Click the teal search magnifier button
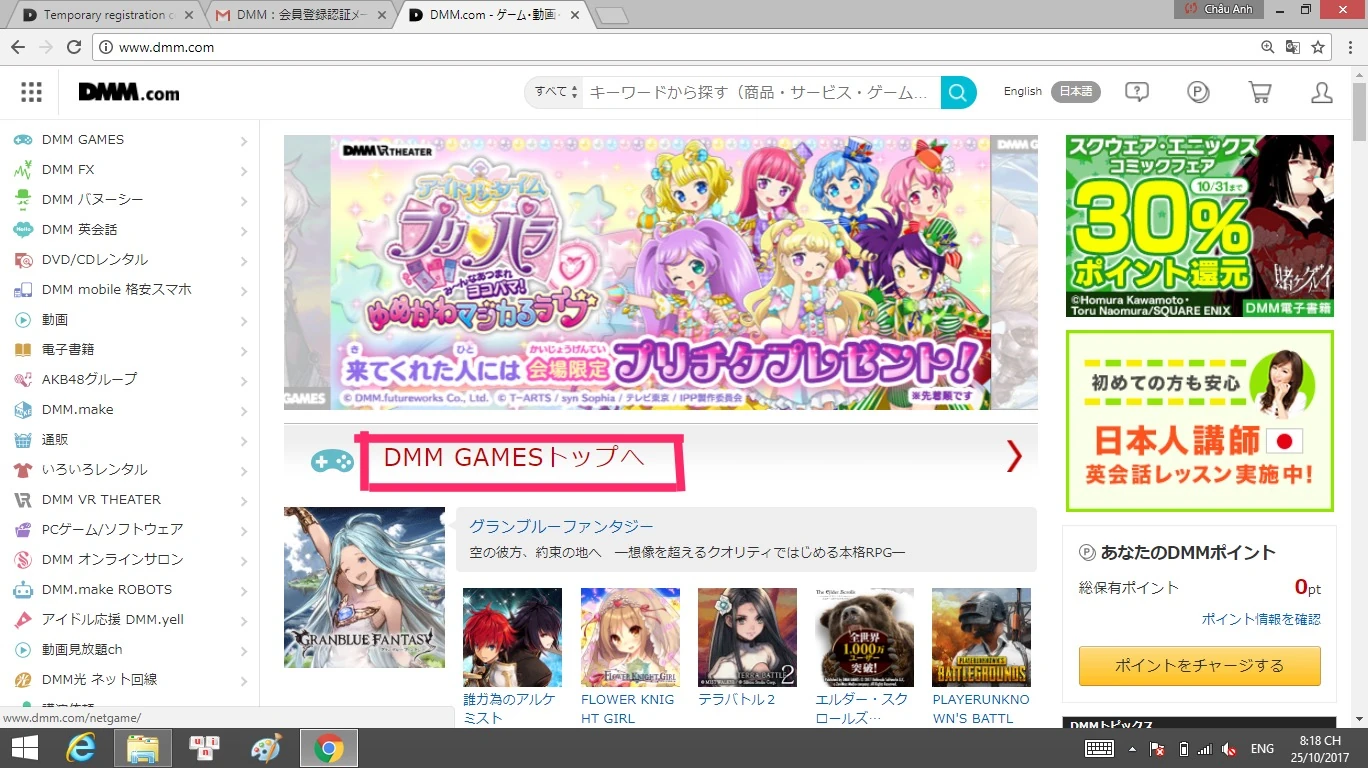1368x768 pixels. tap(958, 93)
